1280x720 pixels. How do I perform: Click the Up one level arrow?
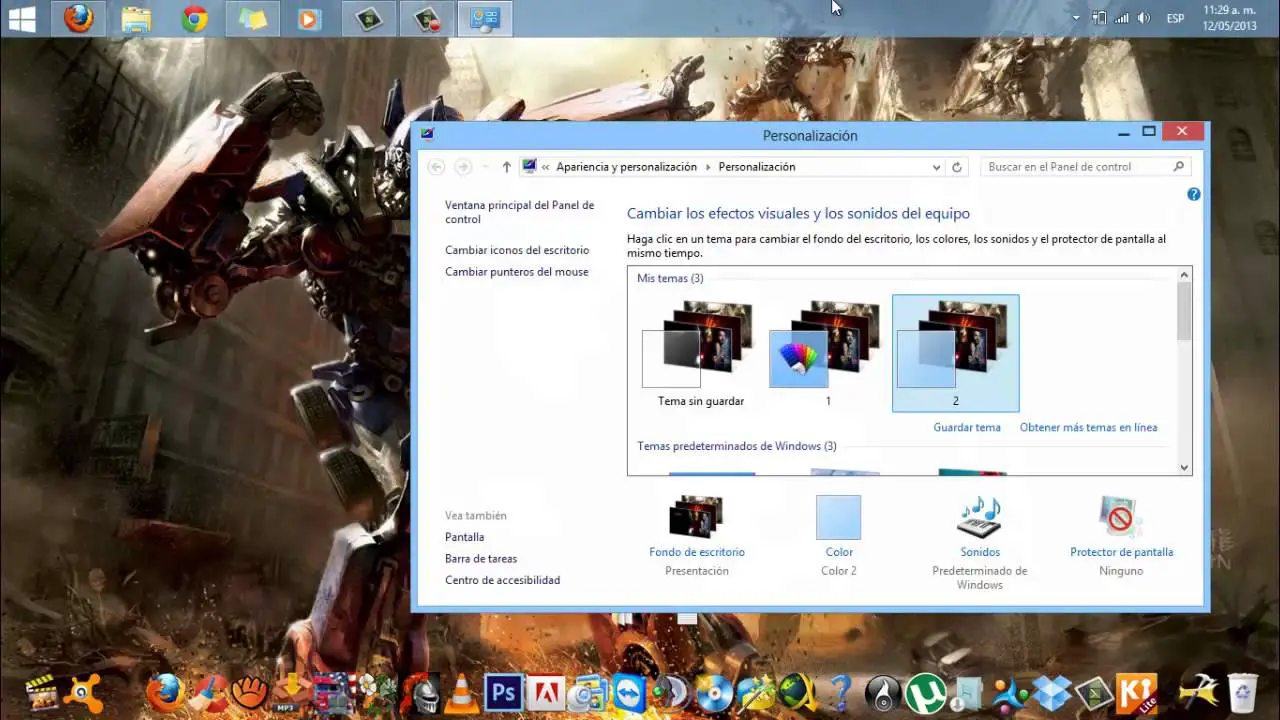(x=506, y=167)
